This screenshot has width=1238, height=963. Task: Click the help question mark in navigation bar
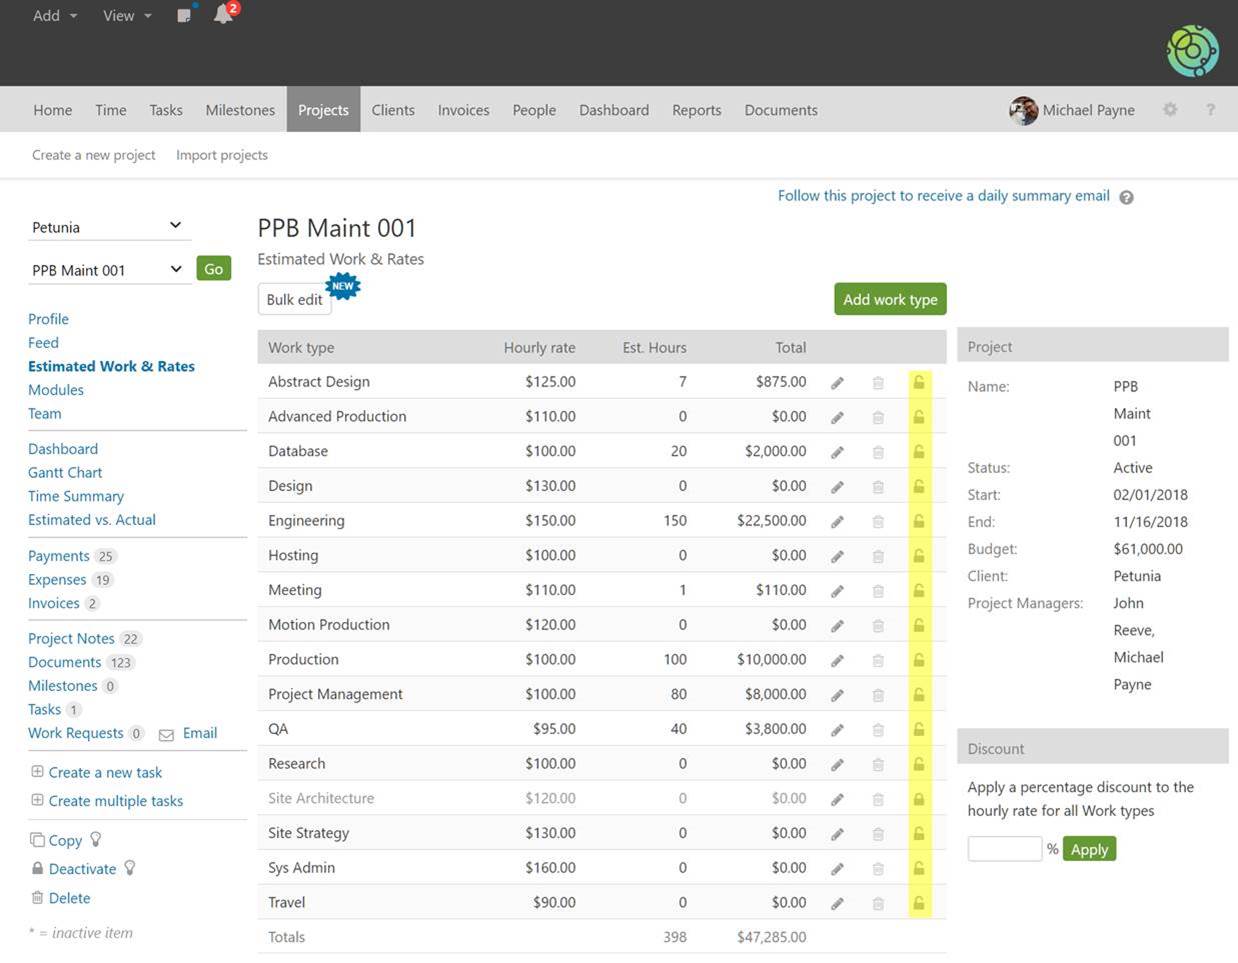(1210, 110)
